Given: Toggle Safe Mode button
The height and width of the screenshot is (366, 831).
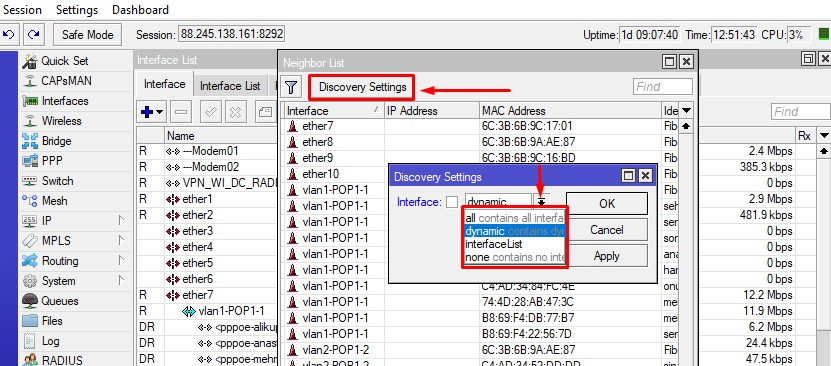Looking at the screenshot, I should (87, 34).
